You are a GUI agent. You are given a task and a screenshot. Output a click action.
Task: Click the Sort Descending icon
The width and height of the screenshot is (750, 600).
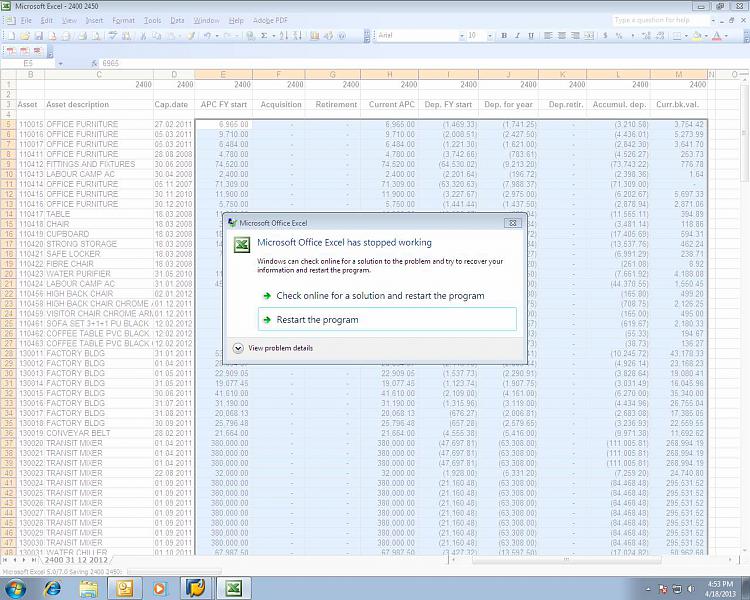coord(297,36)
